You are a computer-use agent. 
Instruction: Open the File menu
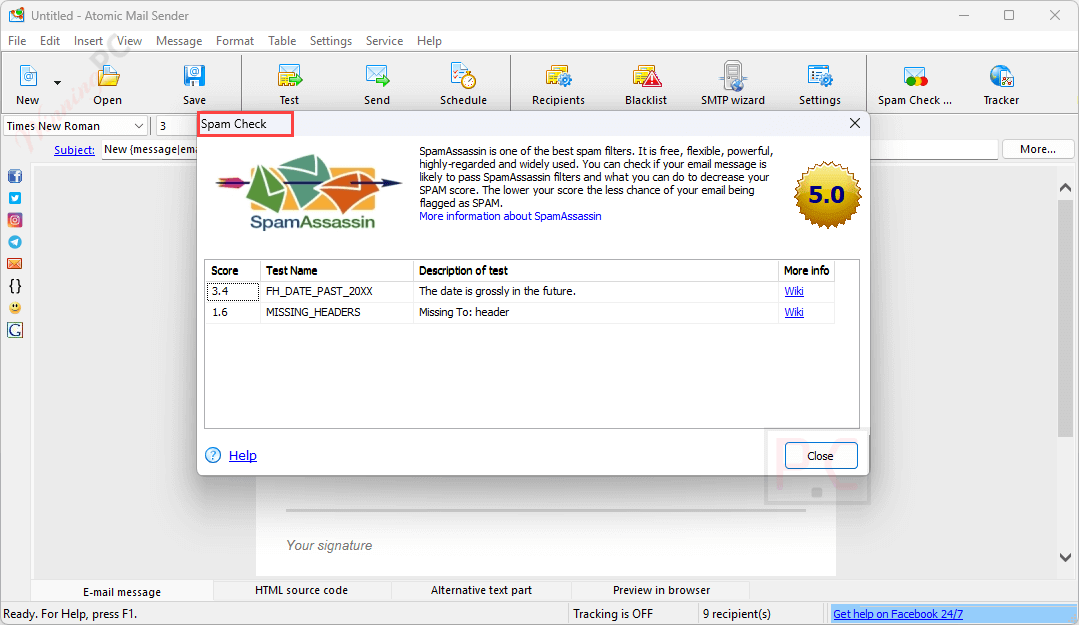17,41
